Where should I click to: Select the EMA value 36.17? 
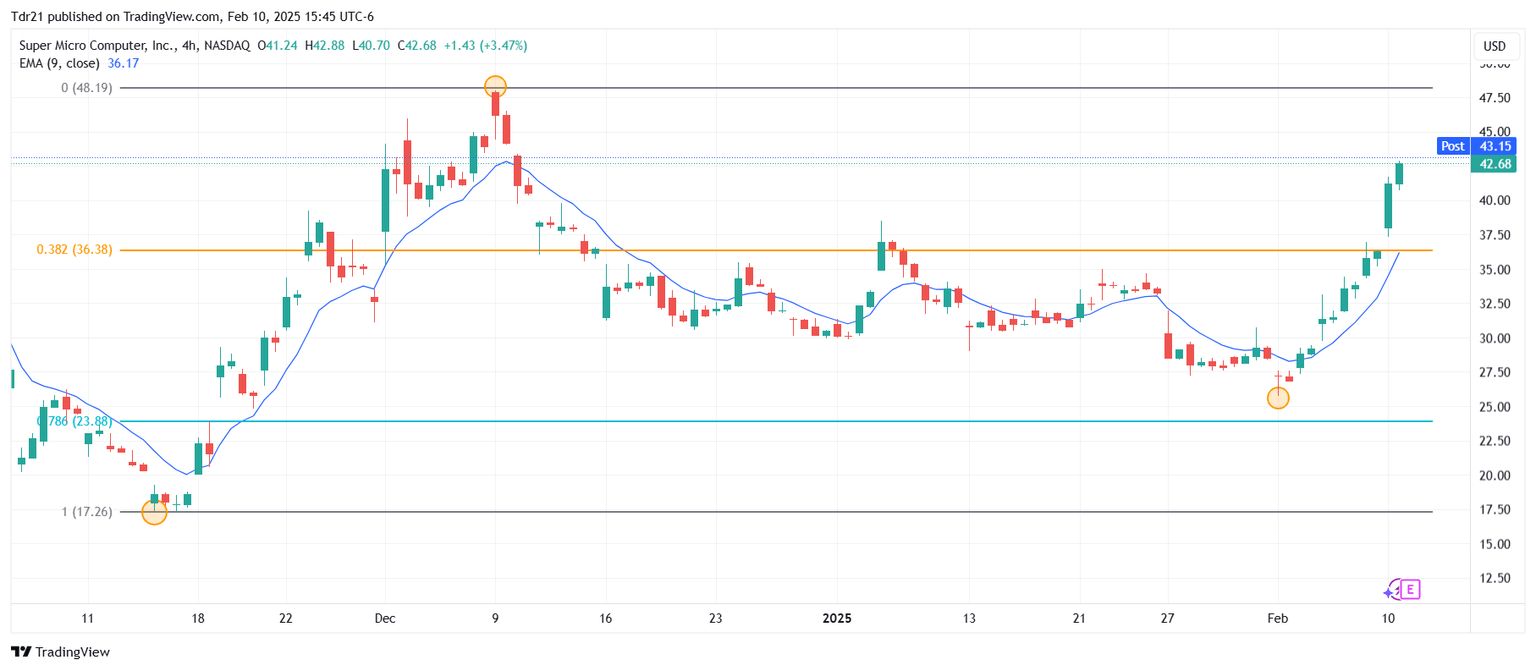tap(123, 63)
